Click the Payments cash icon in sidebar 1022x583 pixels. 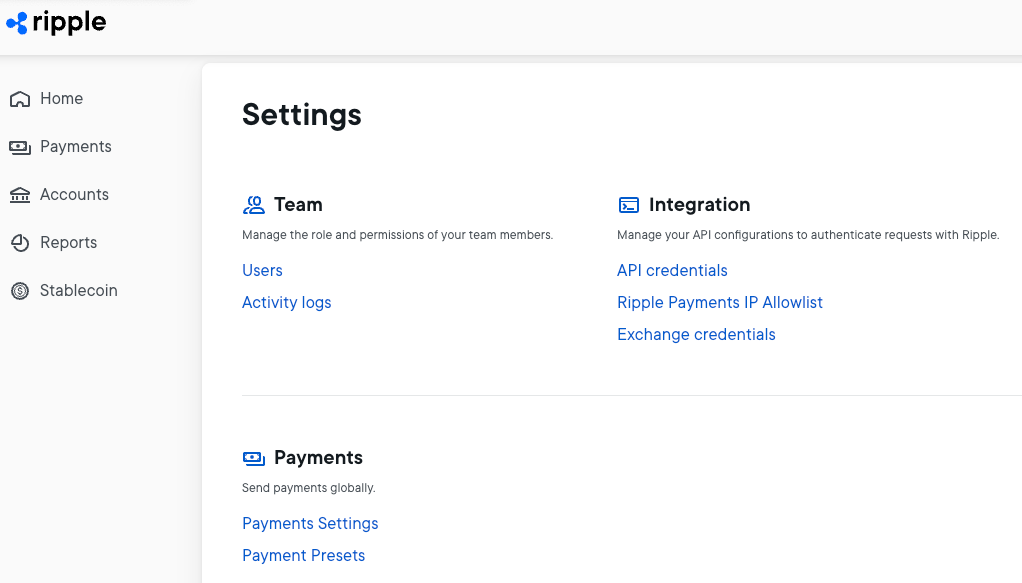pyautogui.click(x=19, y=147)
